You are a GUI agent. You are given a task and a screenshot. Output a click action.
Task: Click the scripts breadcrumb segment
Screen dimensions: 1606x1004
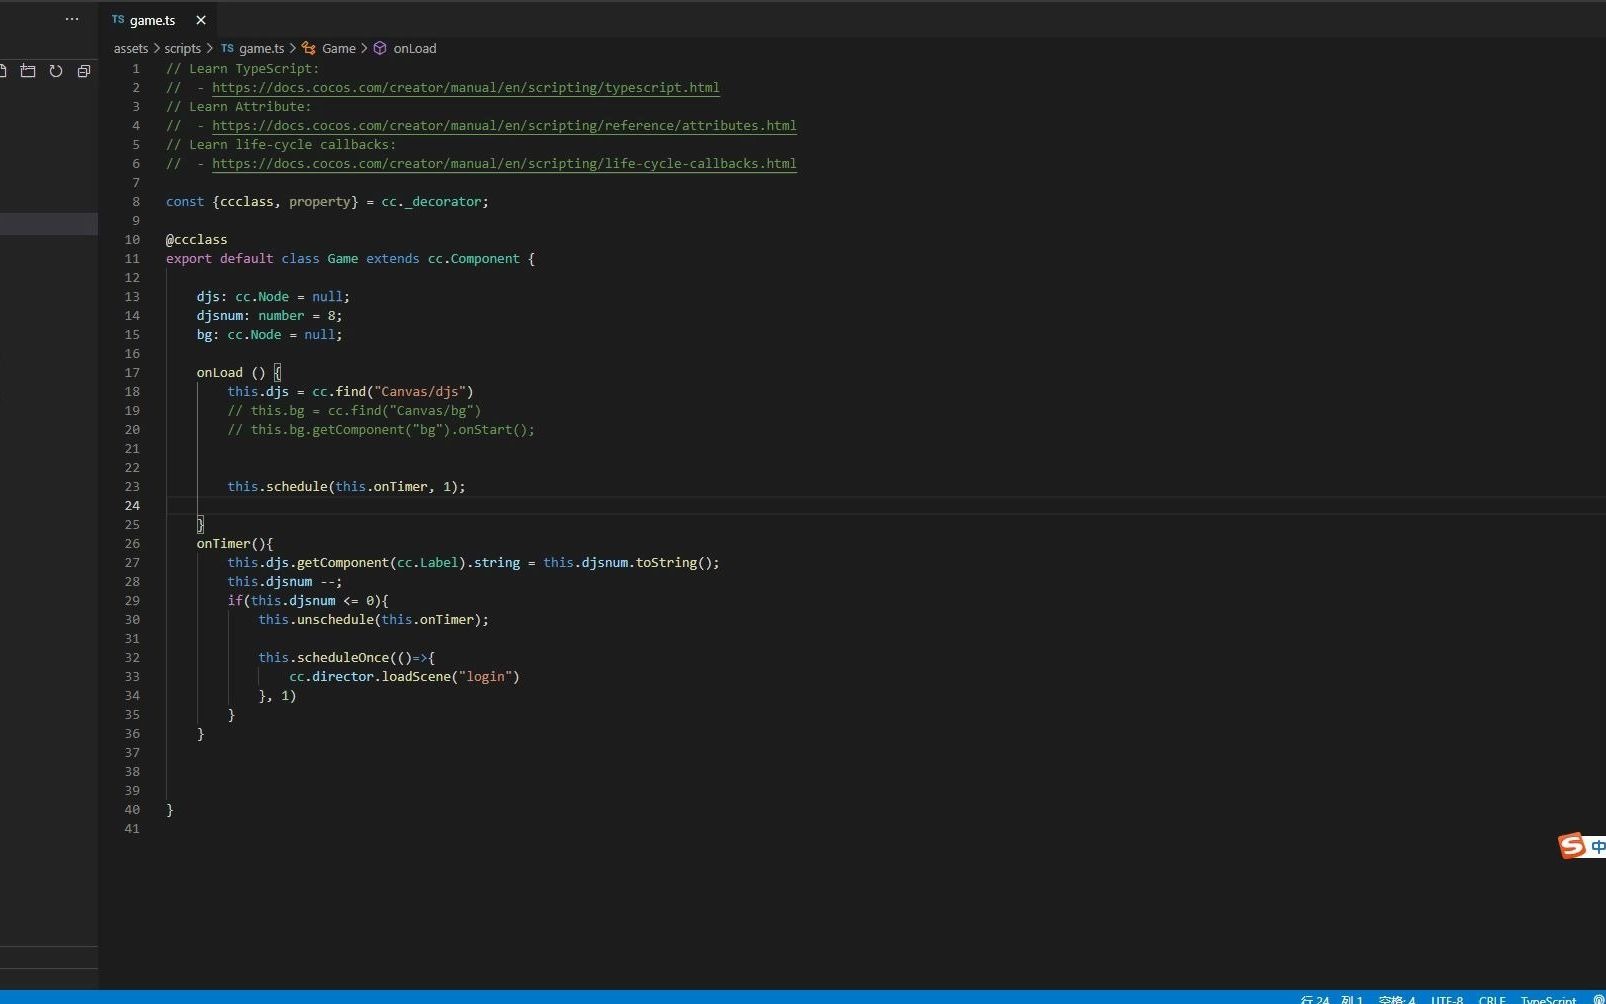click(x=183, y=48)
